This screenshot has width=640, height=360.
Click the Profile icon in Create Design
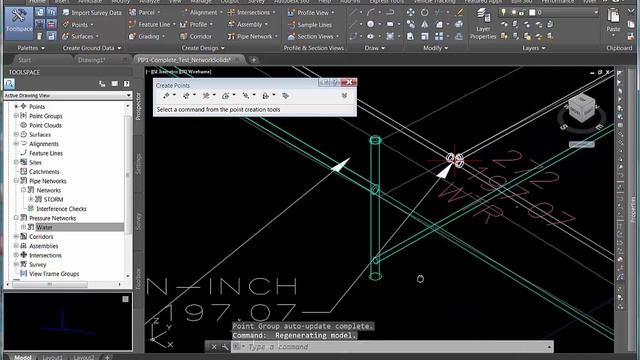pos(184,24)
